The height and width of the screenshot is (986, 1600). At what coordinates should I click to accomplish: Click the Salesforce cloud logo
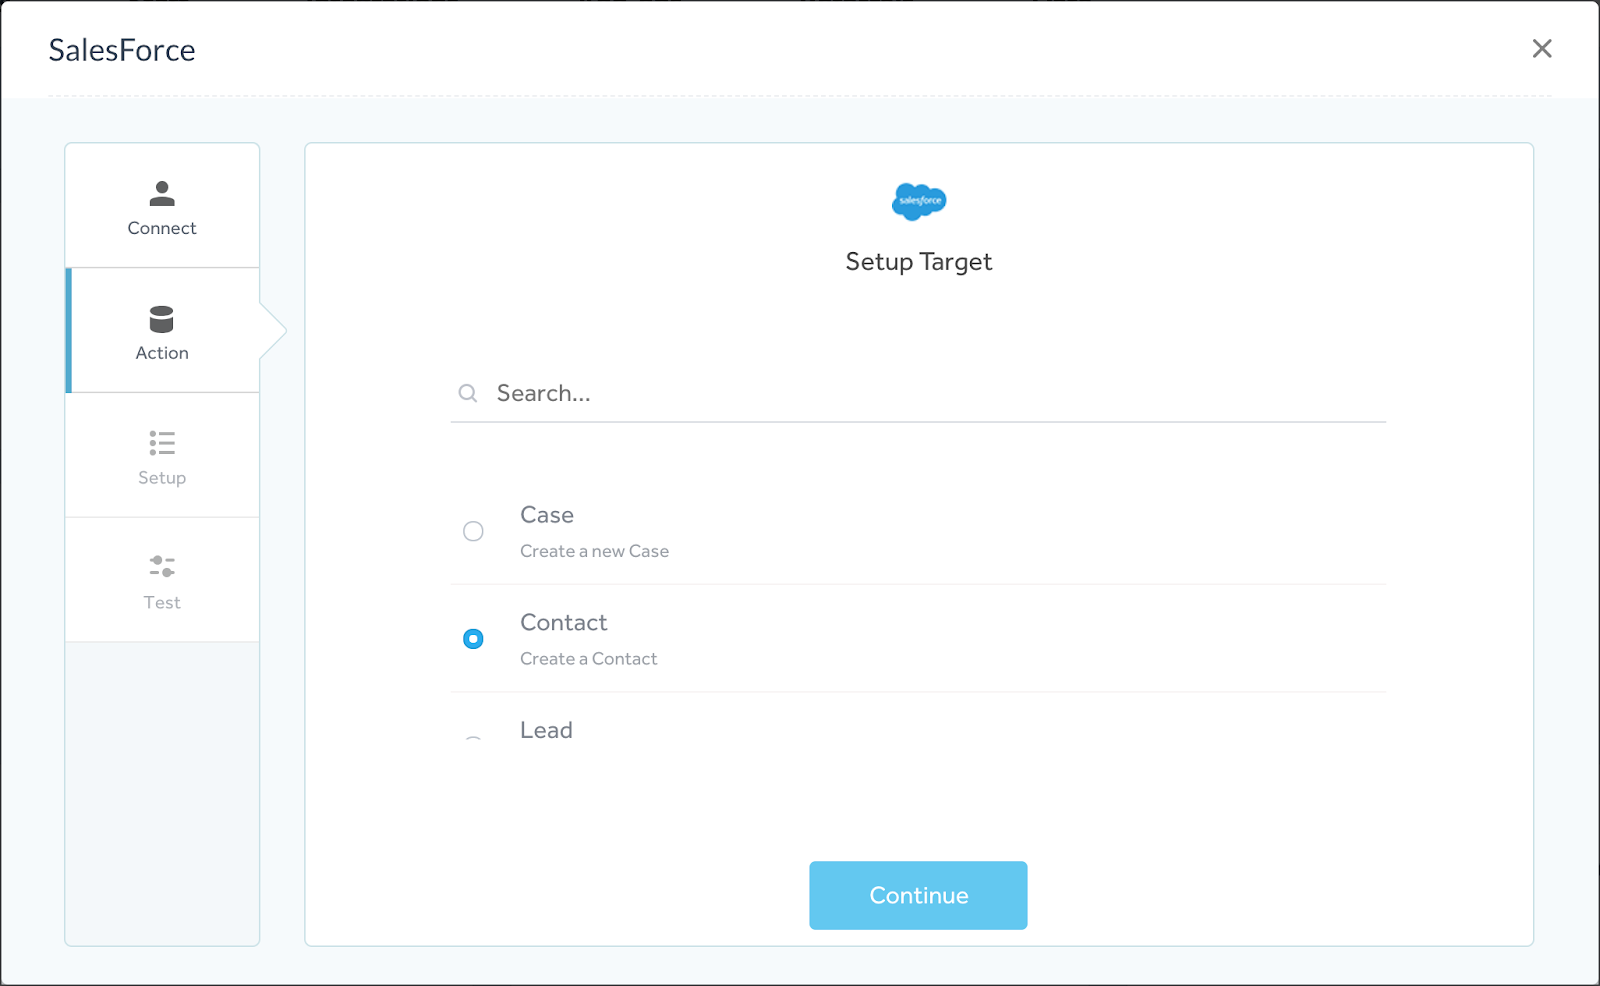919,201
